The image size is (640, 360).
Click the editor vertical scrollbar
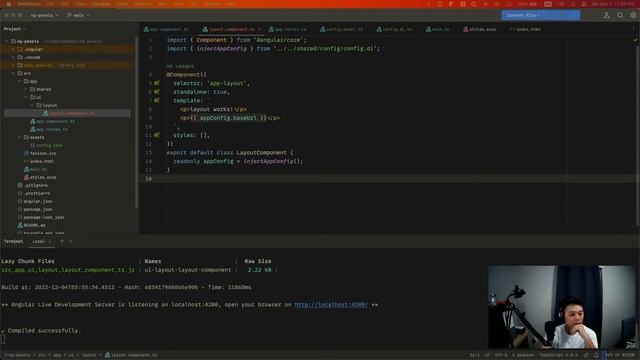(x=638, y=135)
